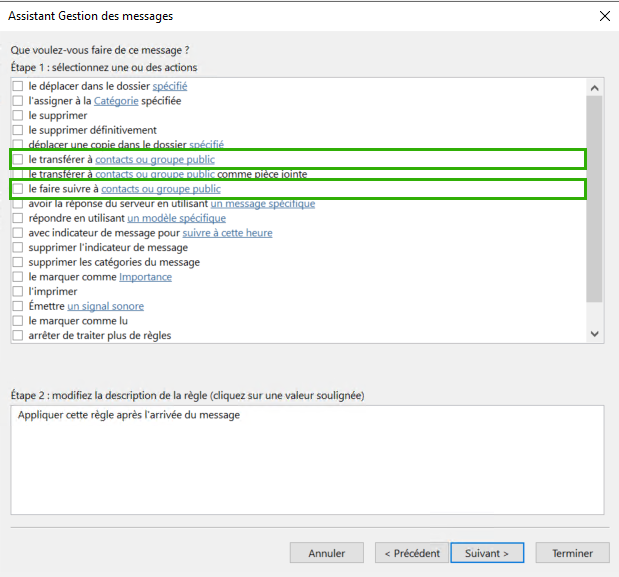The image size is (619, 577).
Task: Click the 'Catégorie' link
Action: (116, 101)
